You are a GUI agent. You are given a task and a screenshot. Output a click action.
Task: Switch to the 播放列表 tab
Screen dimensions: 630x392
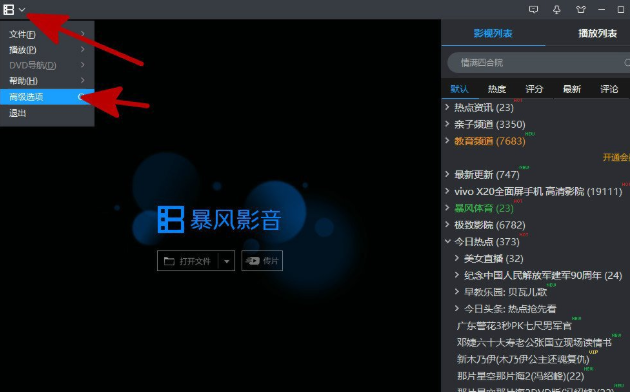597,33
